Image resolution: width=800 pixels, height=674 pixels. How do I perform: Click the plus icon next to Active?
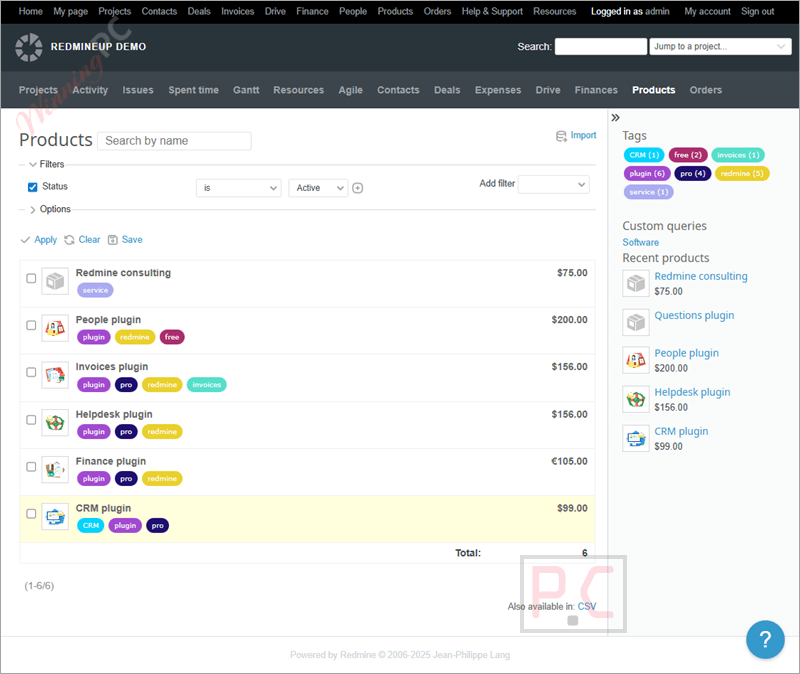click(x=358, y=188)
